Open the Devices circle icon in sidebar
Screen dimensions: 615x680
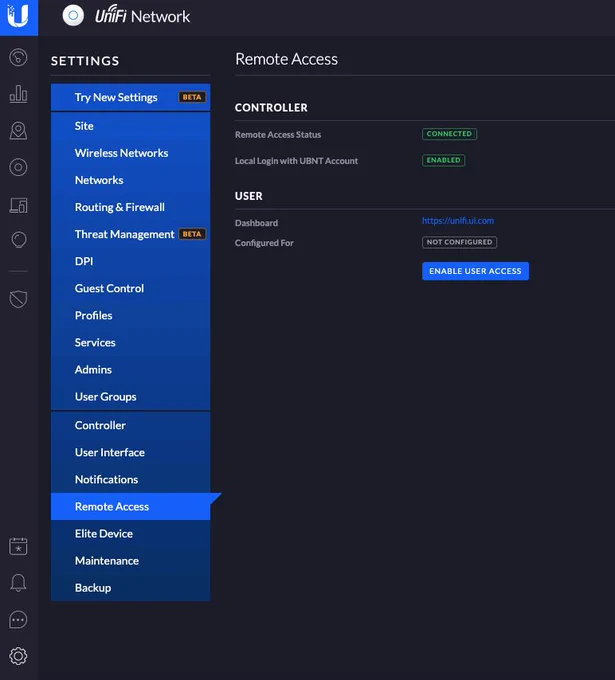pos(18,167)
